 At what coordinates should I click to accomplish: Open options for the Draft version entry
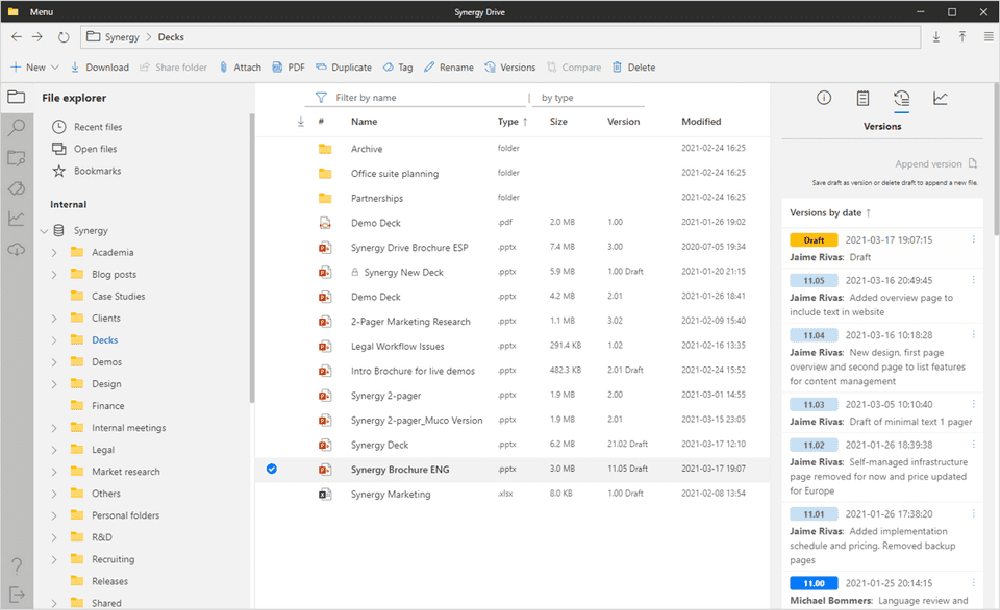pyautogui.click(x=973, y=240)
